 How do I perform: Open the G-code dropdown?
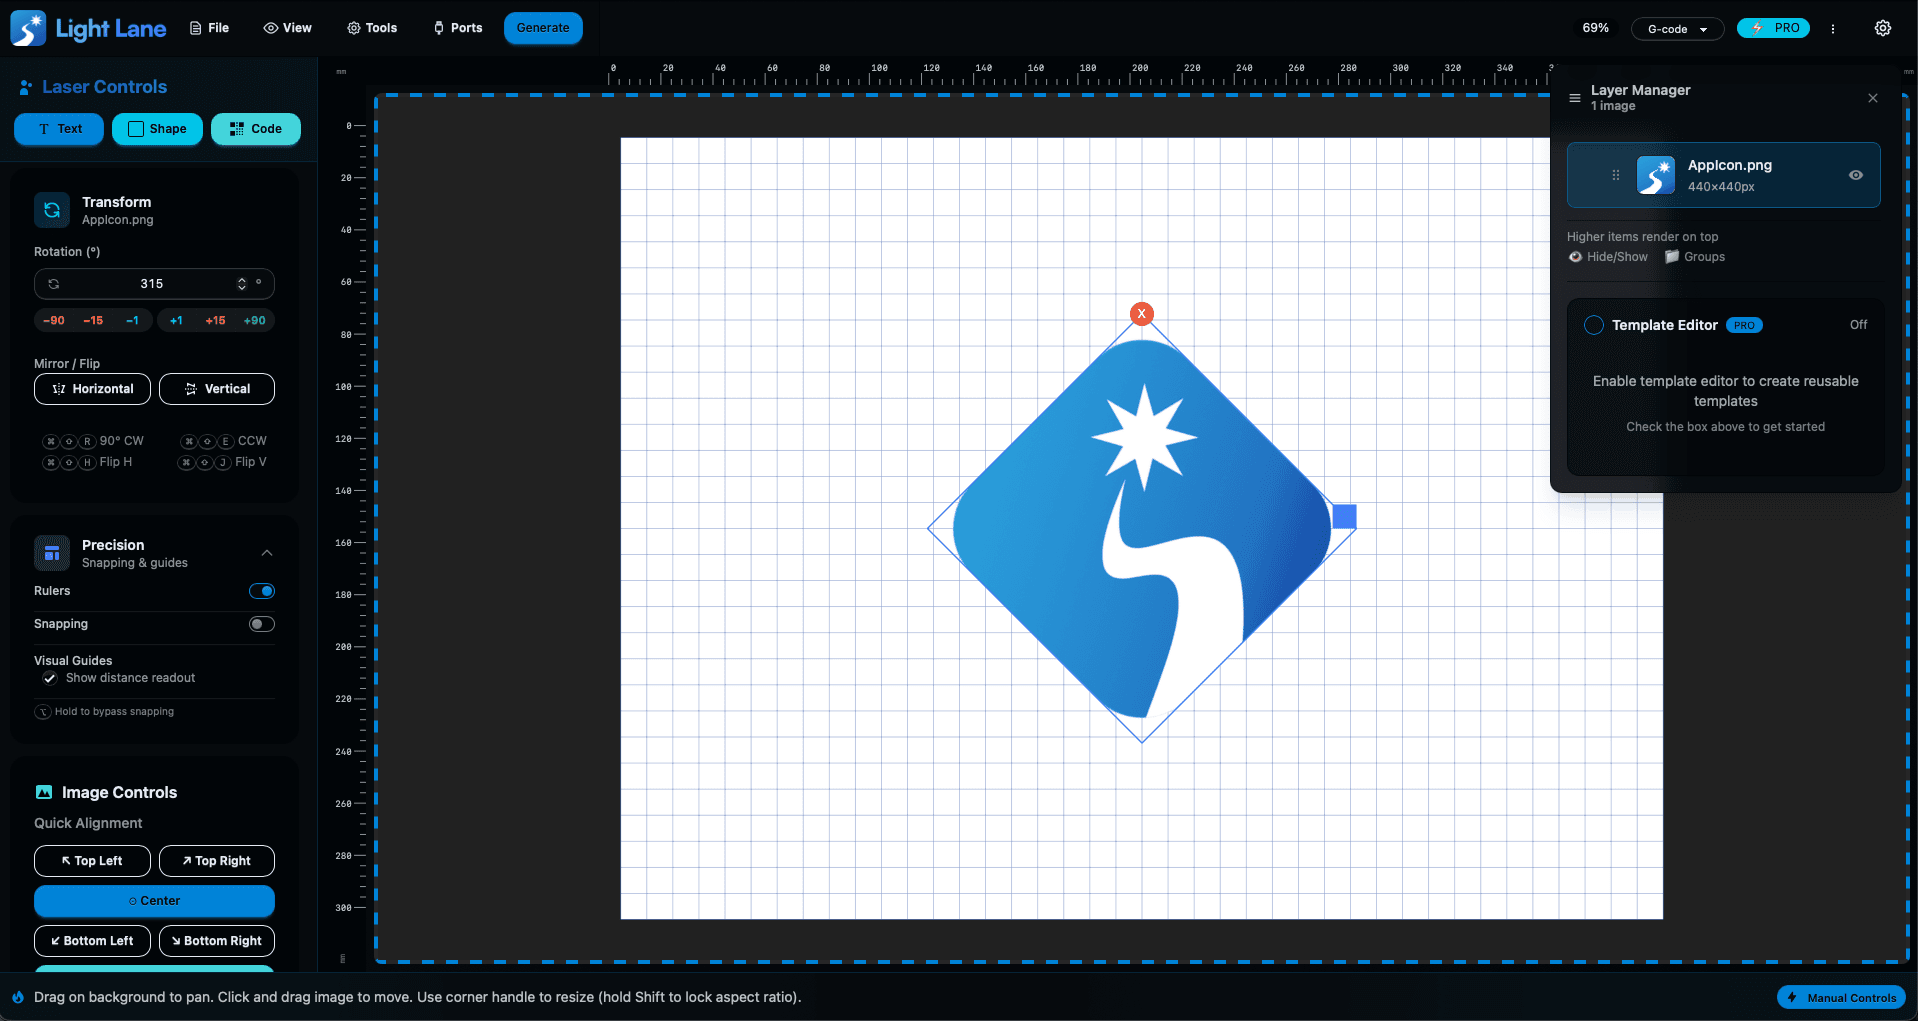pos(1677,29)
